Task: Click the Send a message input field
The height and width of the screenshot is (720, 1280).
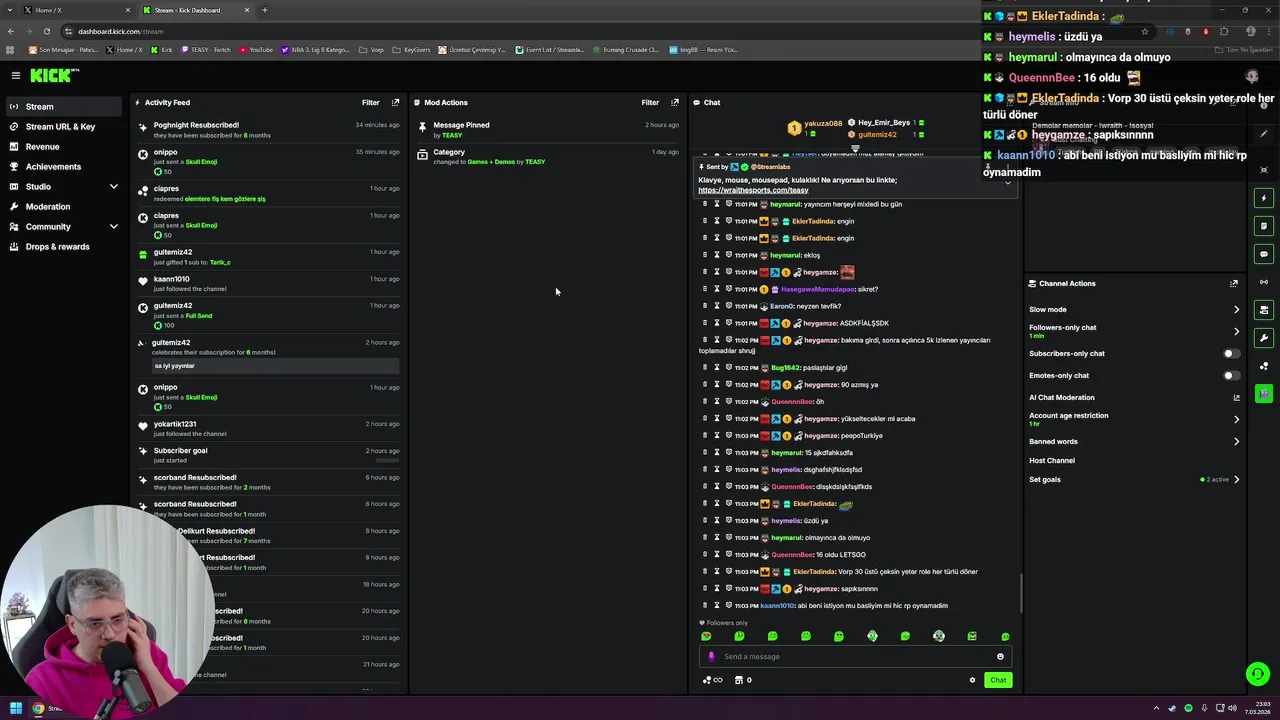Action: tap(855, 656)
